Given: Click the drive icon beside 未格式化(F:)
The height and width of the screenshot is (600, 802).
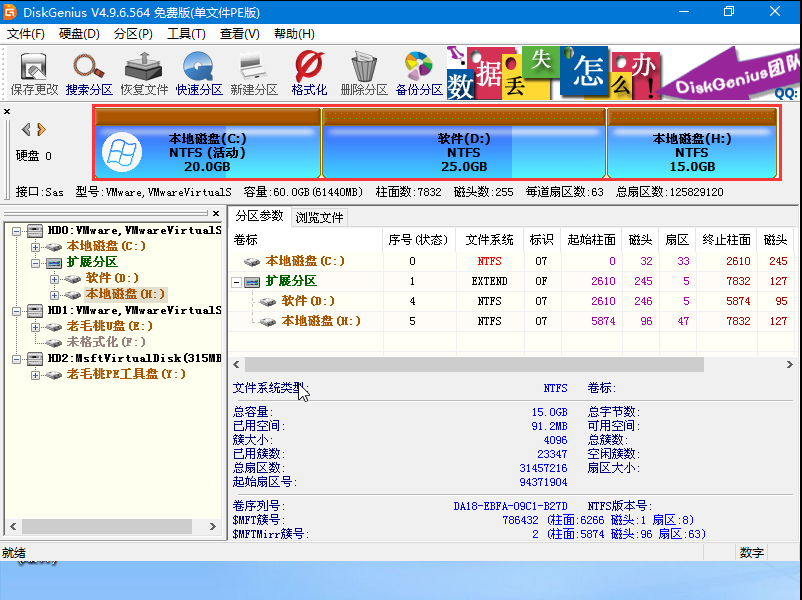Looking at the screenshot, I should coord(54,343).
